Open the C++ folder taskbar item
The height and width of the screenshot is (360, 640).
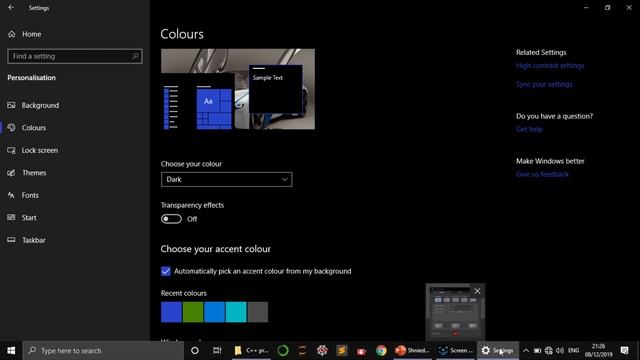pos(251,351)
